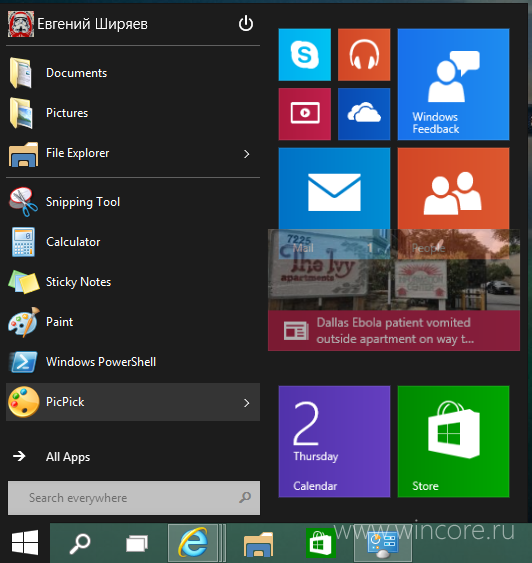Click the Евгений Ширяев user name

coord(93,24)
